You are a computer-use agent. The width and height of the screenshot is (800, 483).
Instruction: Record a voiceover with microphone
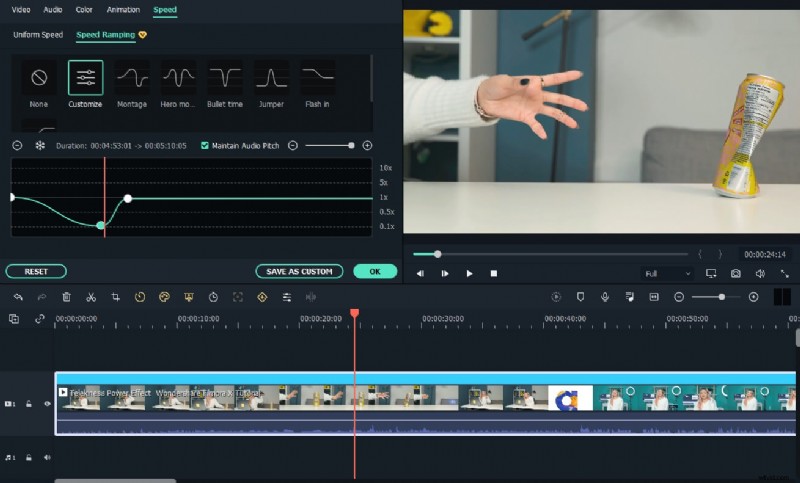pos(605,297)
